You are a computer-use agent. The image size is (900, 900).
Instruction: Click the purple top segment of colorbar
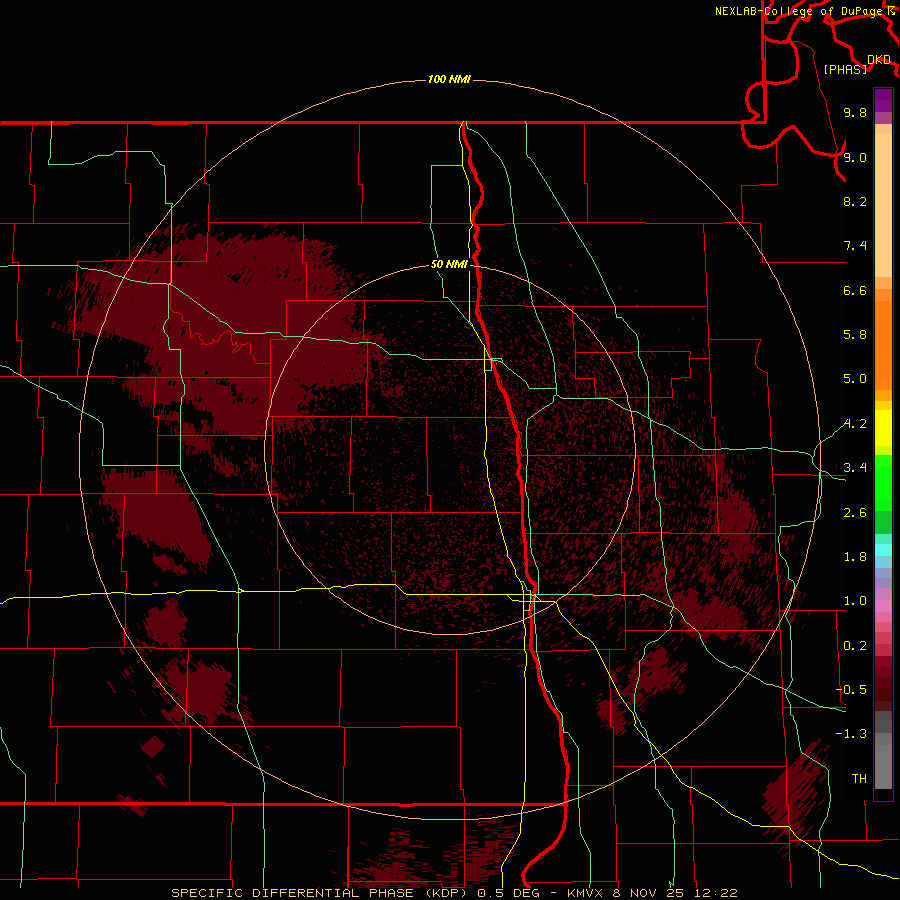883,100
